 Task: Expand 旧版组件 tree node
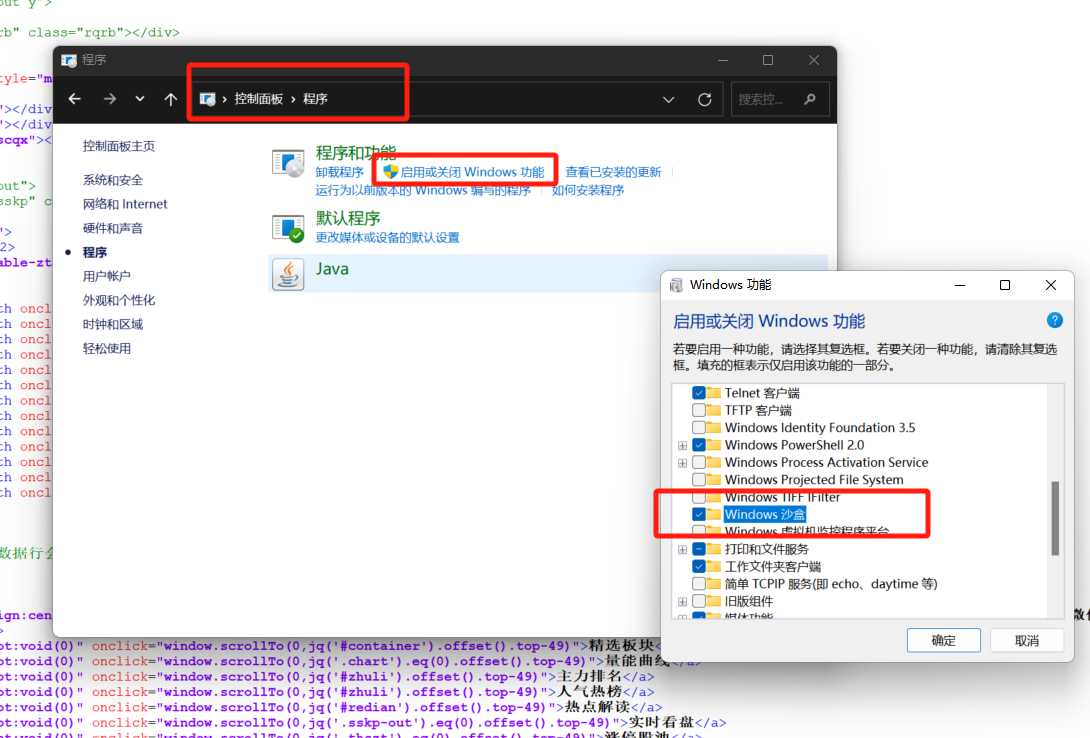(683, 602)
